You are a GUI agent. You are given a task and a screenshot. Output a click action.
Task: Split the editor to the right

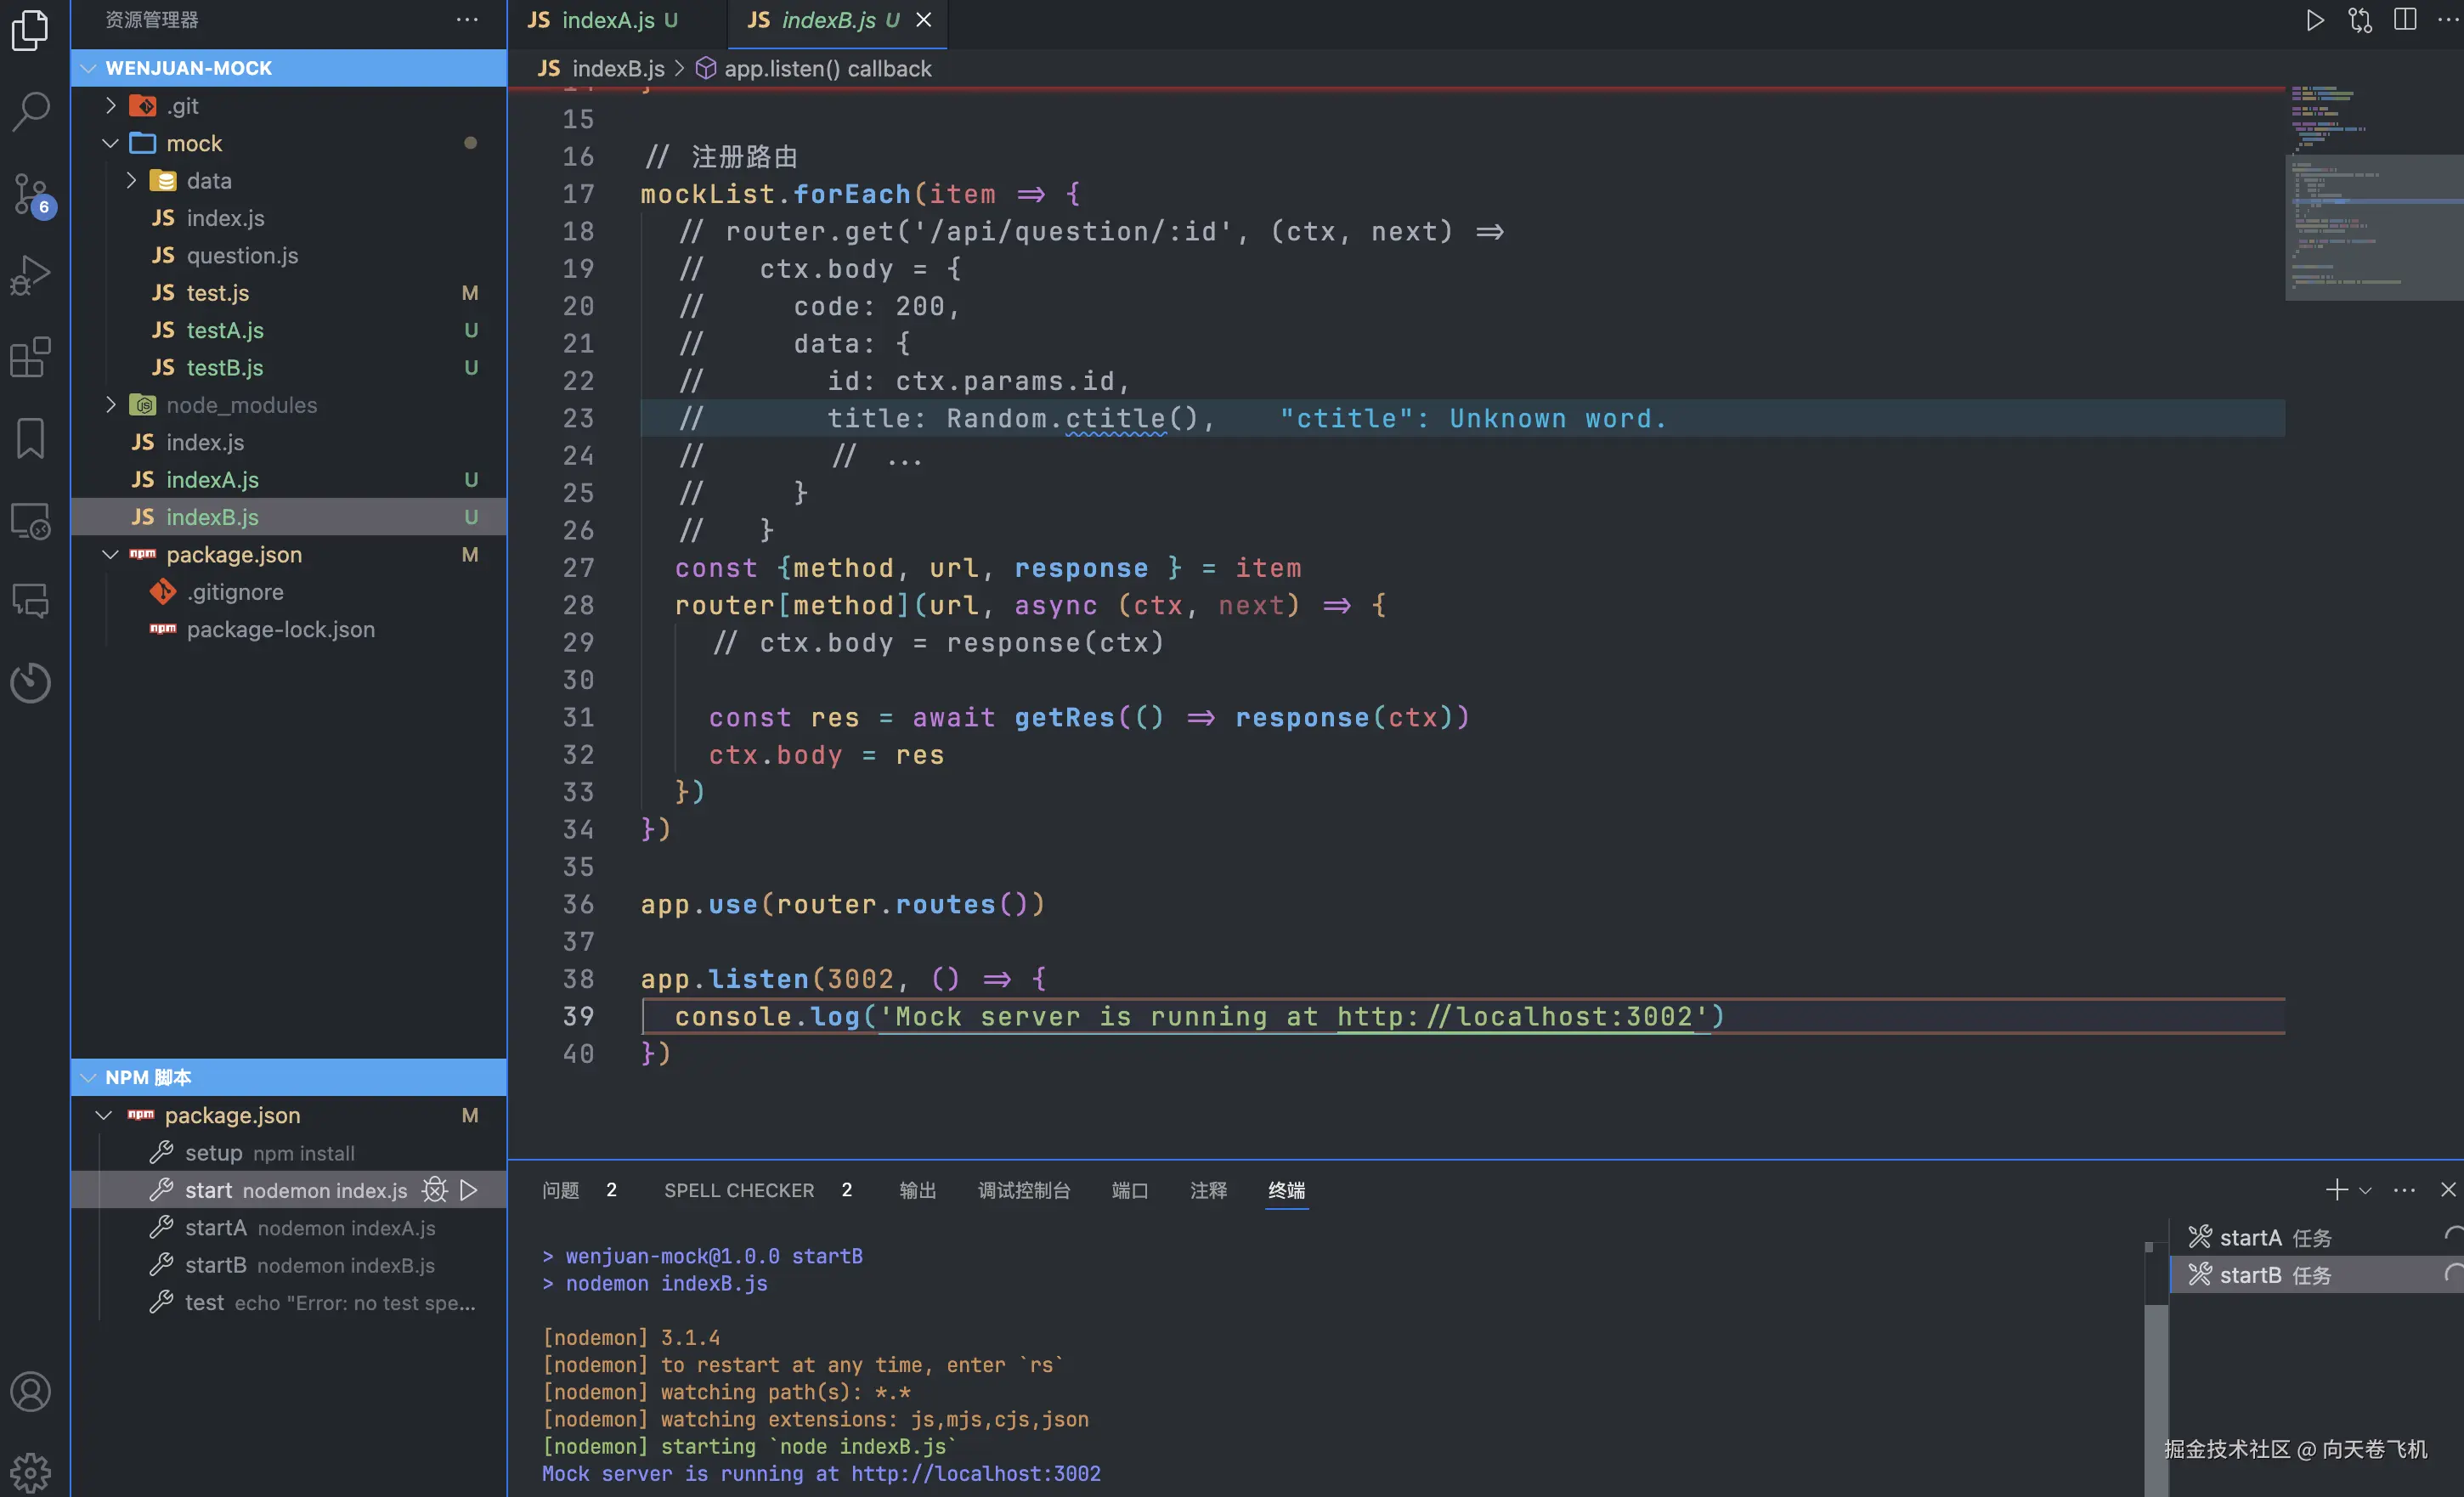[x=2405, y=20]
